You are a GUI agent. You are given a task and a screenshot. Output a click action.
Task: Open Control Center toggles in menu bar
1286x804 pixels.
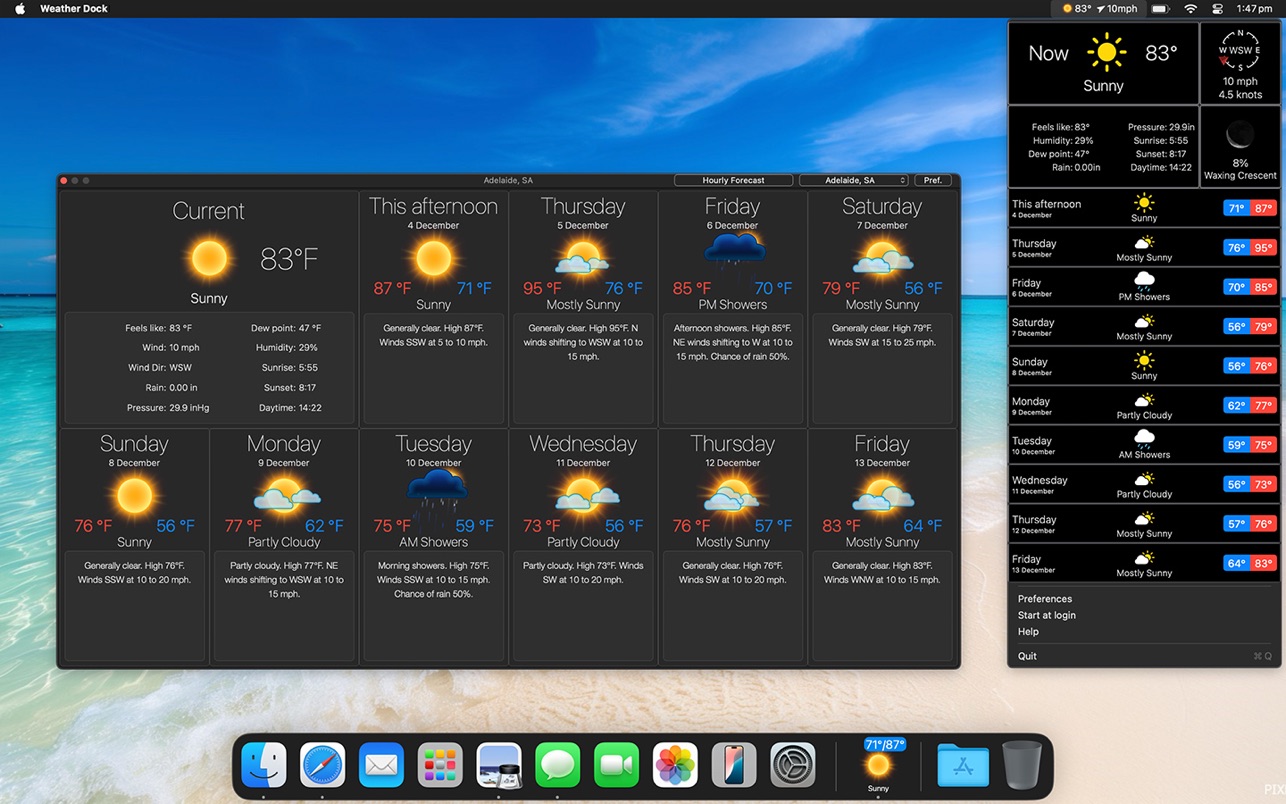click(1218, 9)
